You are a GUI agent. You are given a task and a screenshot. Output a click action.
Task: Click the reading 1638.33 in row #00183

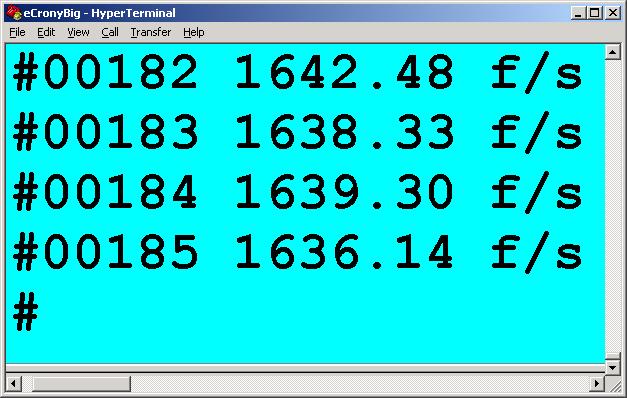coord(345,132)
